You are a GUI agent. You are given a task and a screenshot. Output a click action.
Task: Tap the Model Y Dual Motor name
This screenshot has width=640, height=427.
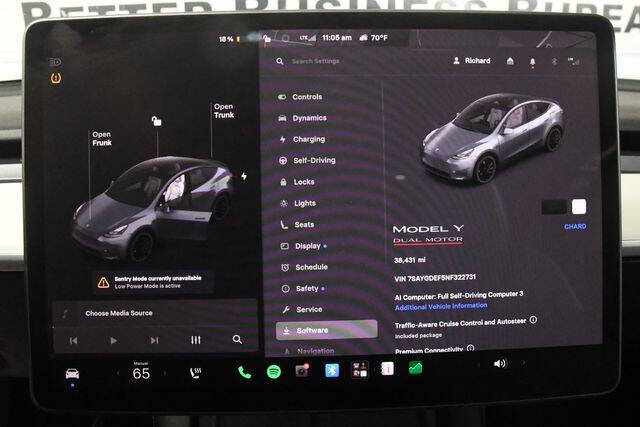(428, 234)
